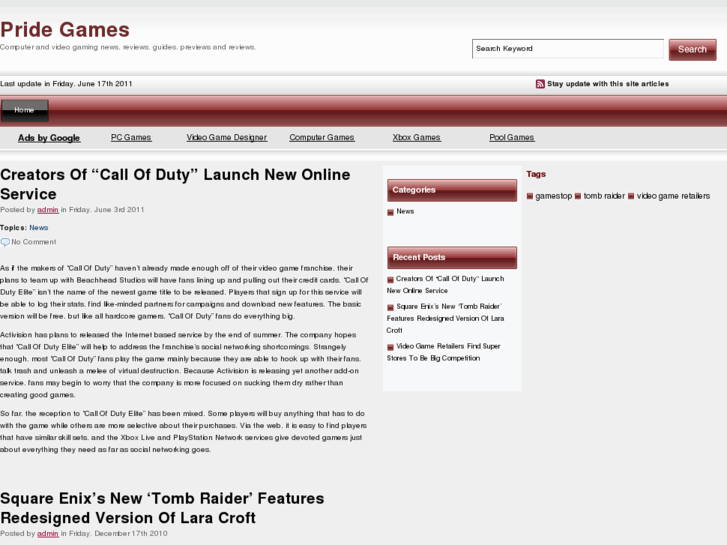Click the Last update Friday June 17th text
This screenshot has width=727, height=545.
66,84
